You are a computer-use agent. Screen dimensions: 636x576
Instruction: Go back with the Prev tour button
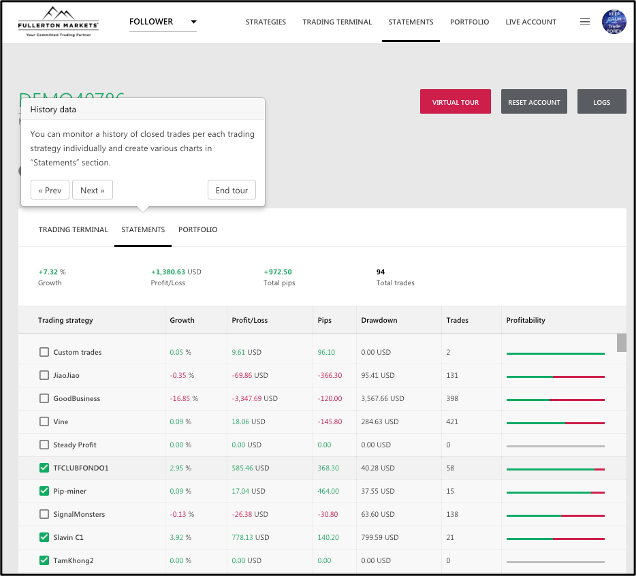pos(50,190)
